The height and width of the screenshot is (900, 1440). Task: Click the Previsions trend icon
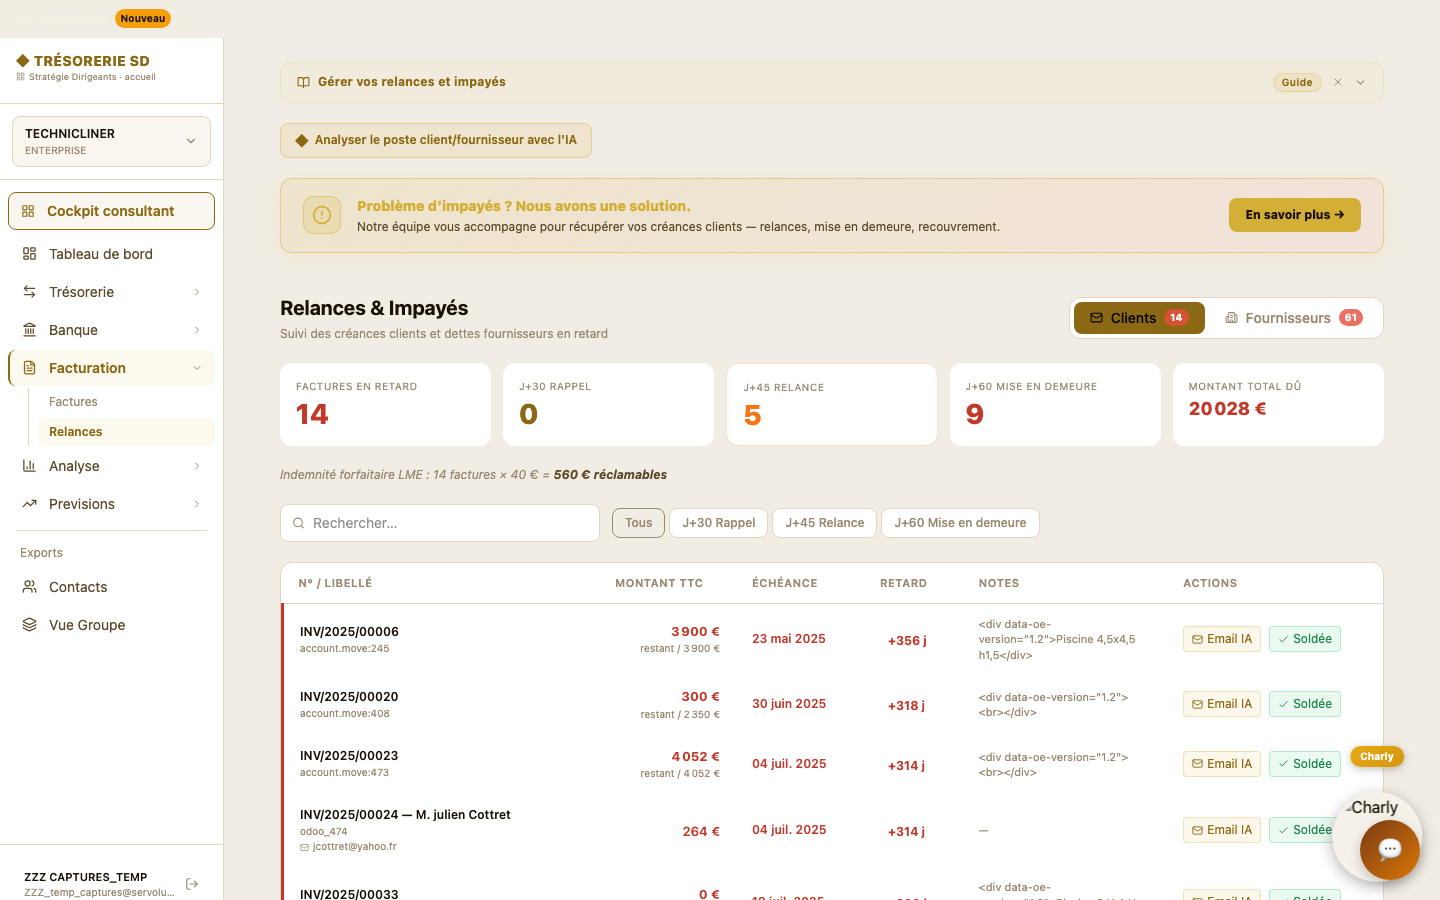click(30, 504)
